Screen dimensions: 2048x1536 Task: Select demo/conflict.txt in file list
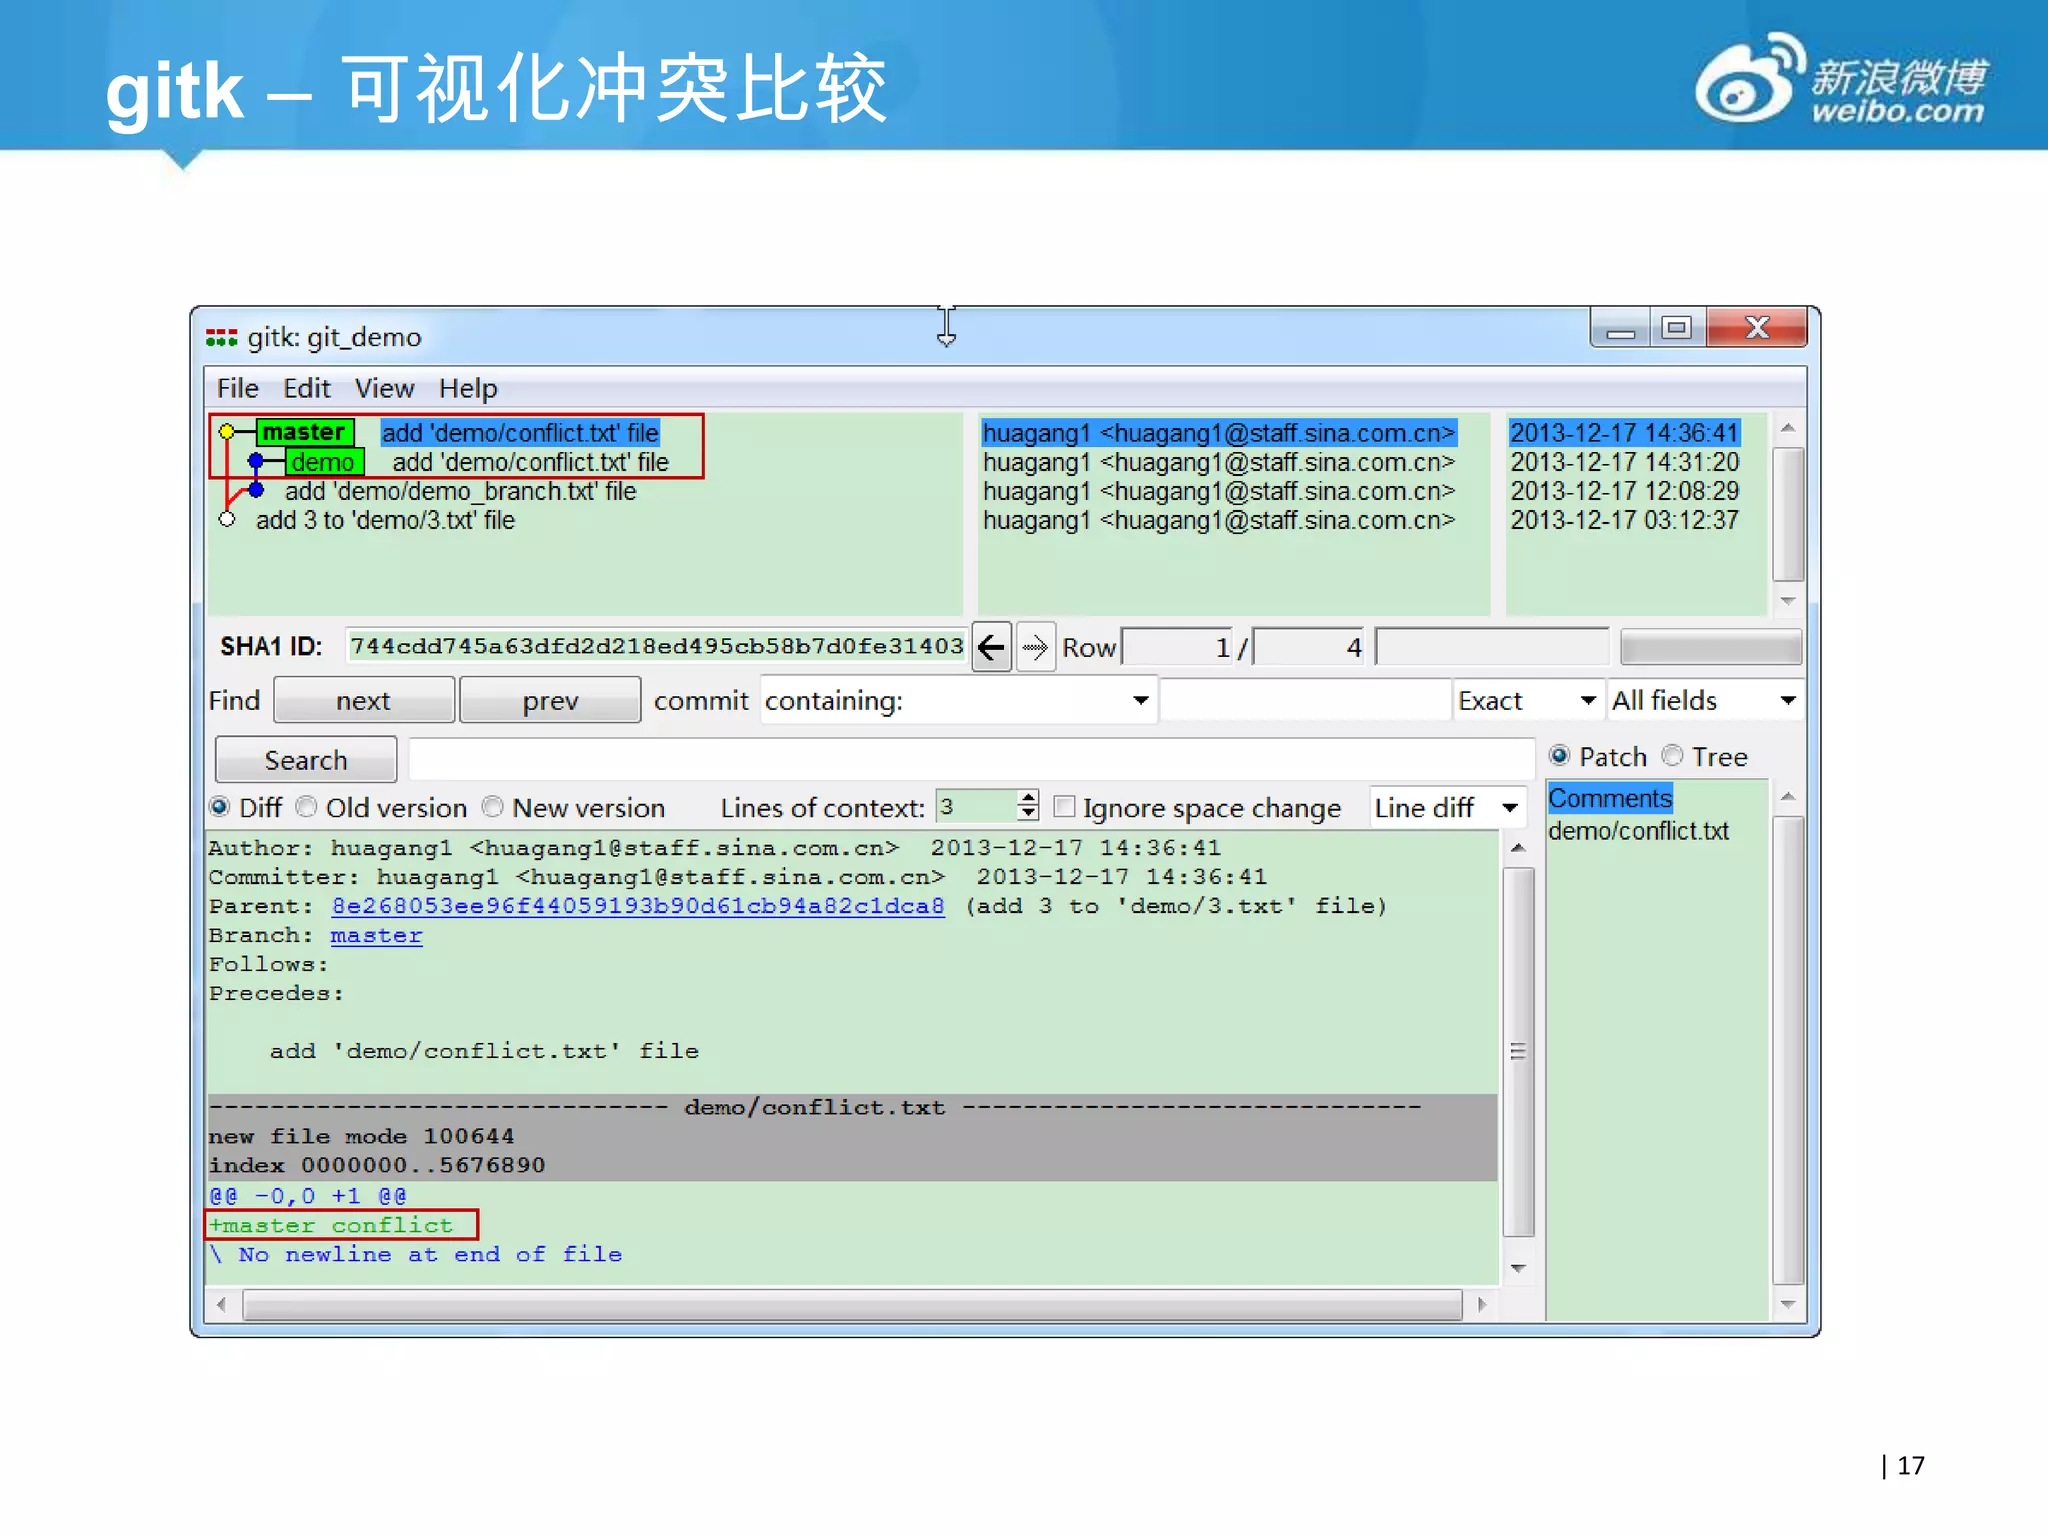[x=1638, y=831]
